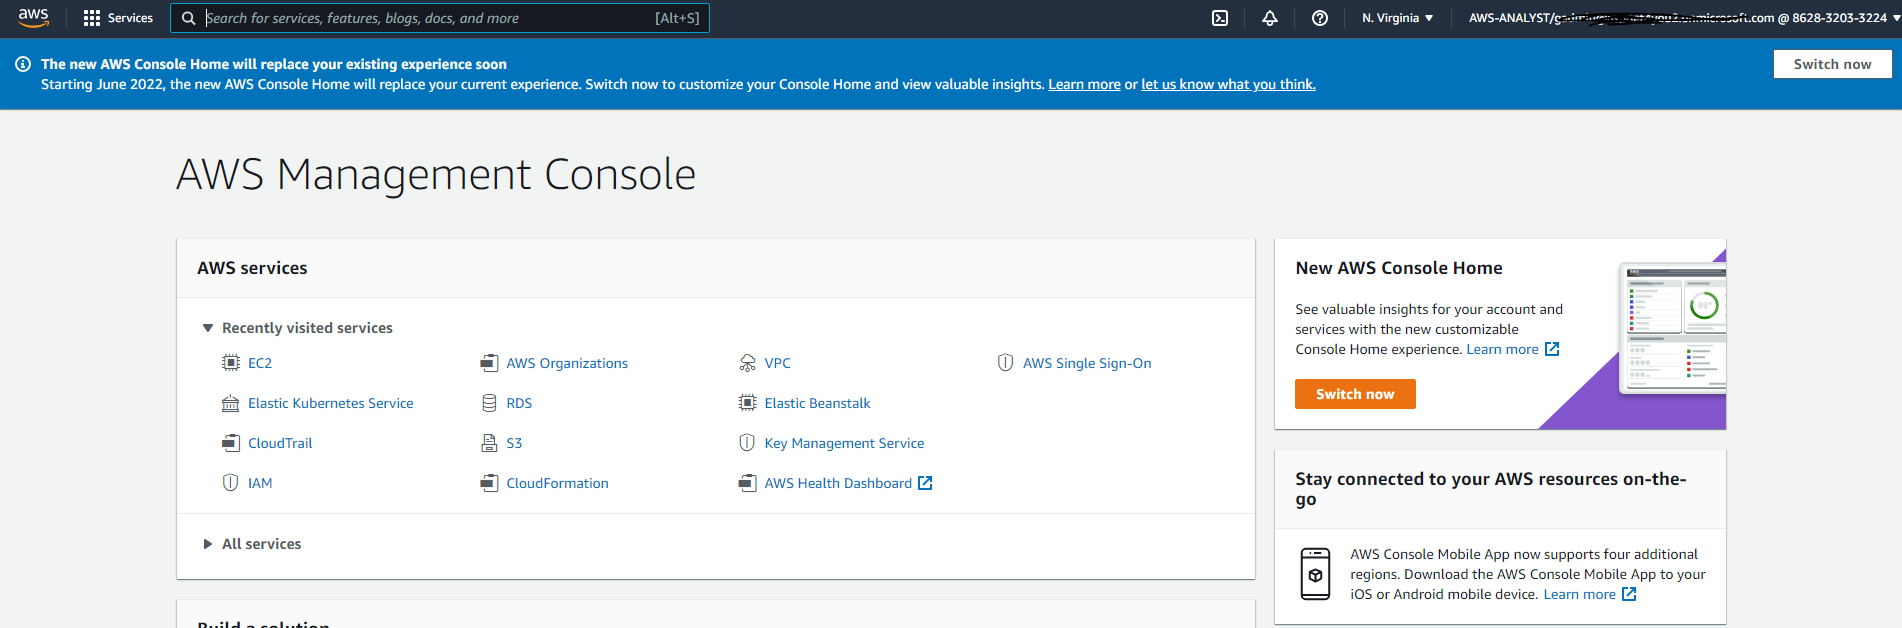Open the Services grid menu icon
The height and width of the screenshot is (628, 1902).
coord(92,18)
